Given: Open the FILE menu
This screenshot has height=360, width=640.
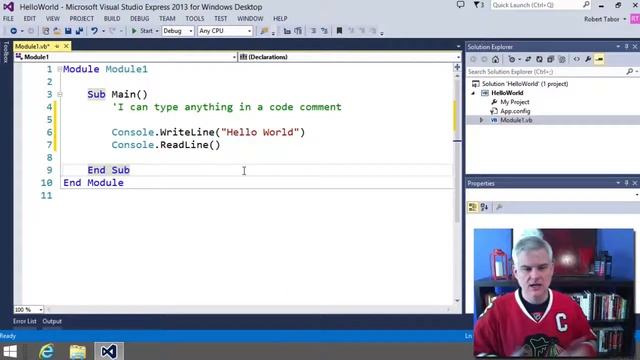Looking at the screenshot, I should click(x=8, y=19).
